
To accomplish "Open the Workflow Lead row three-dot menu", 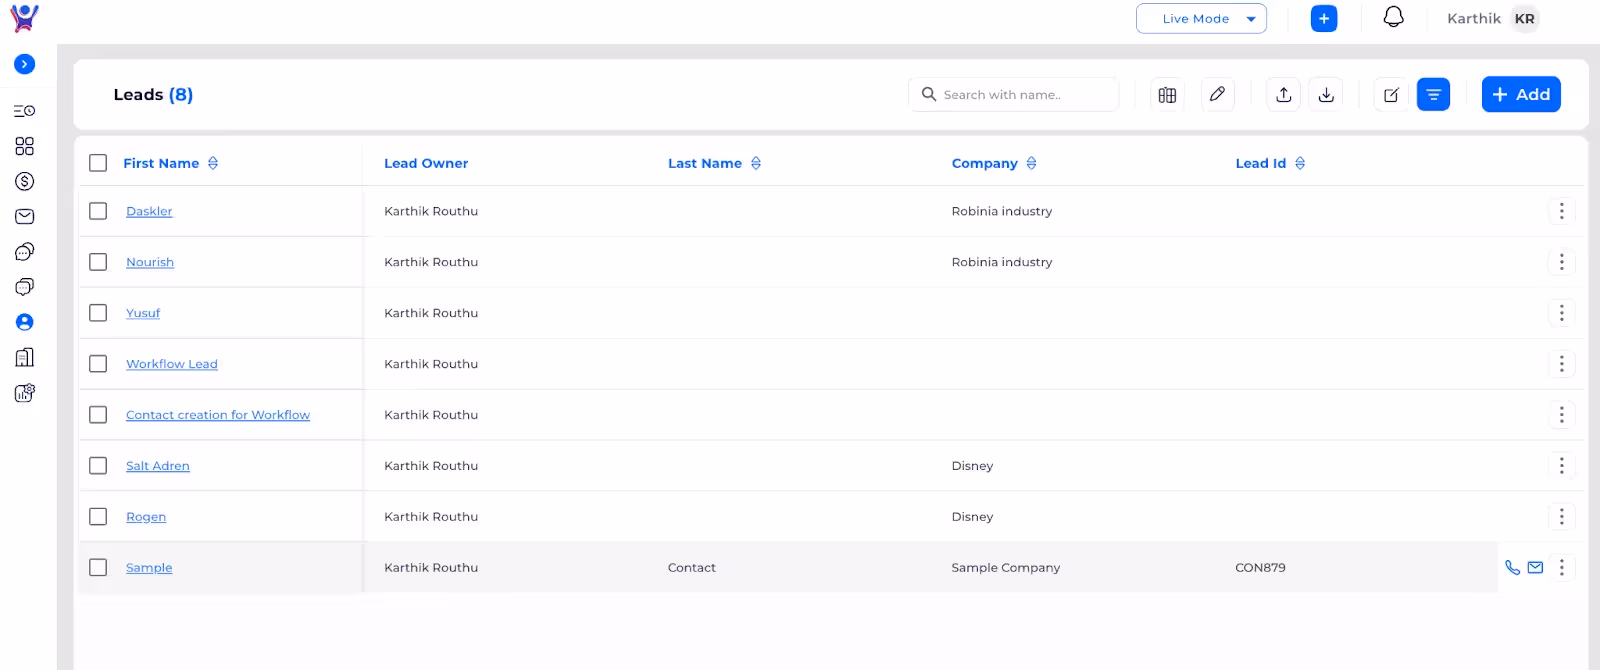I will (x=1562, y=364).
